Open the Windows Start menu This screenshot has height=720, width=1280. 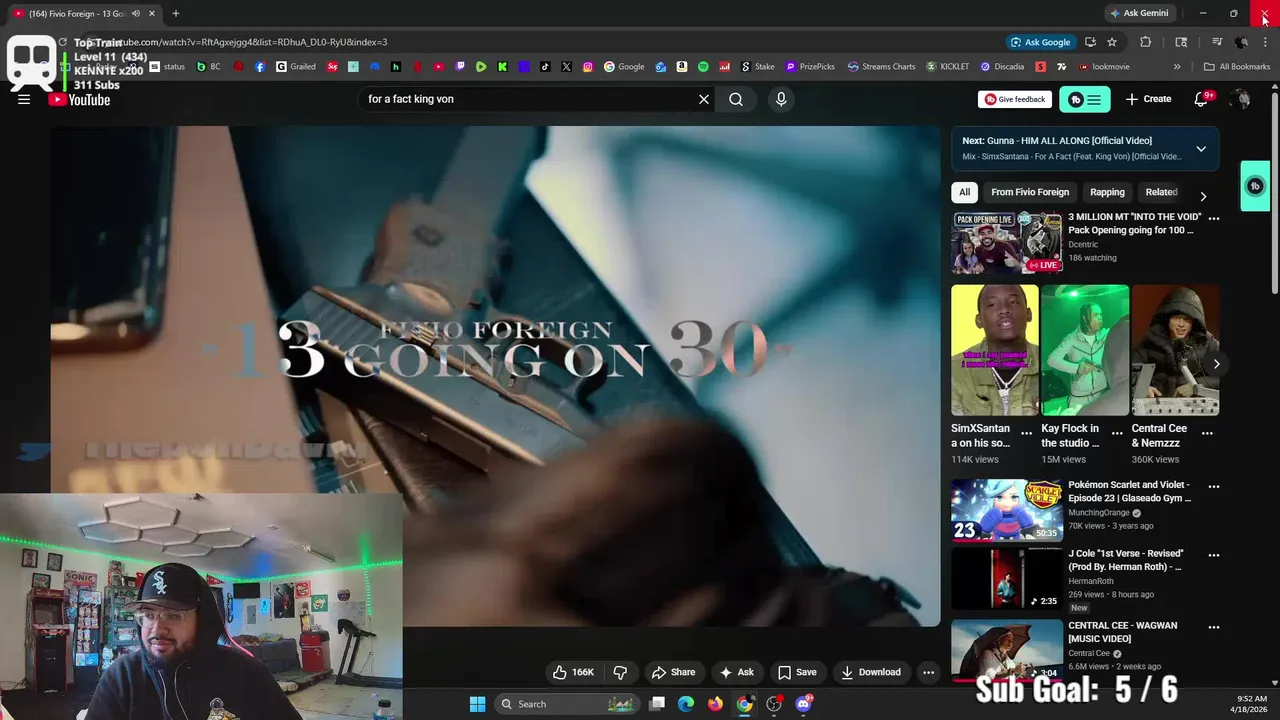477,704
